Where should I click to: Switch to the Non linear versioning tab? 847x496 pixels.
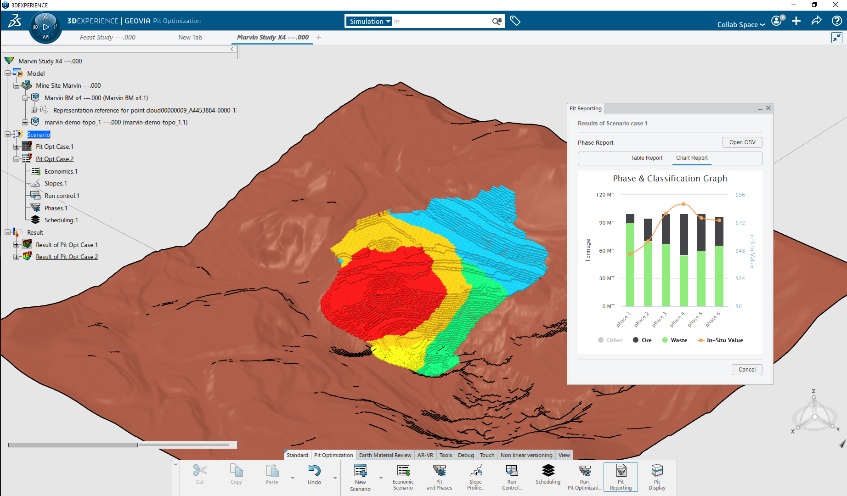pos(526,455)
